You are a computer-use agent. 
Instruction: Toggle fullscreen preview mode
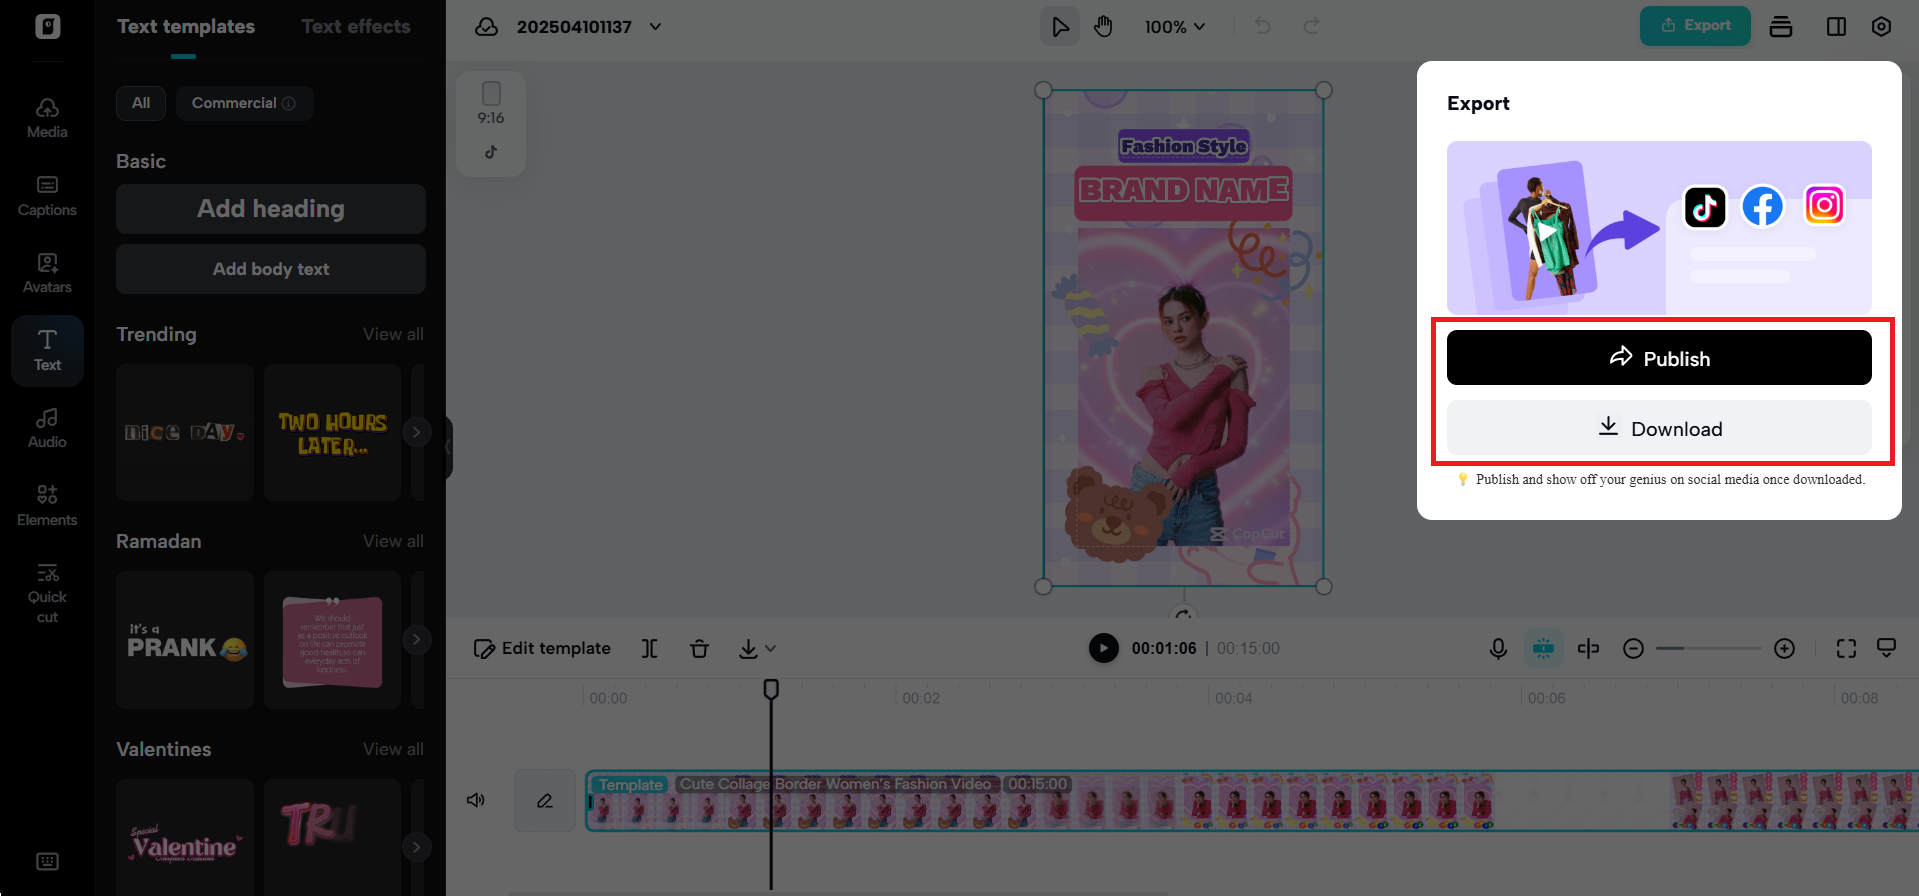1845,649
